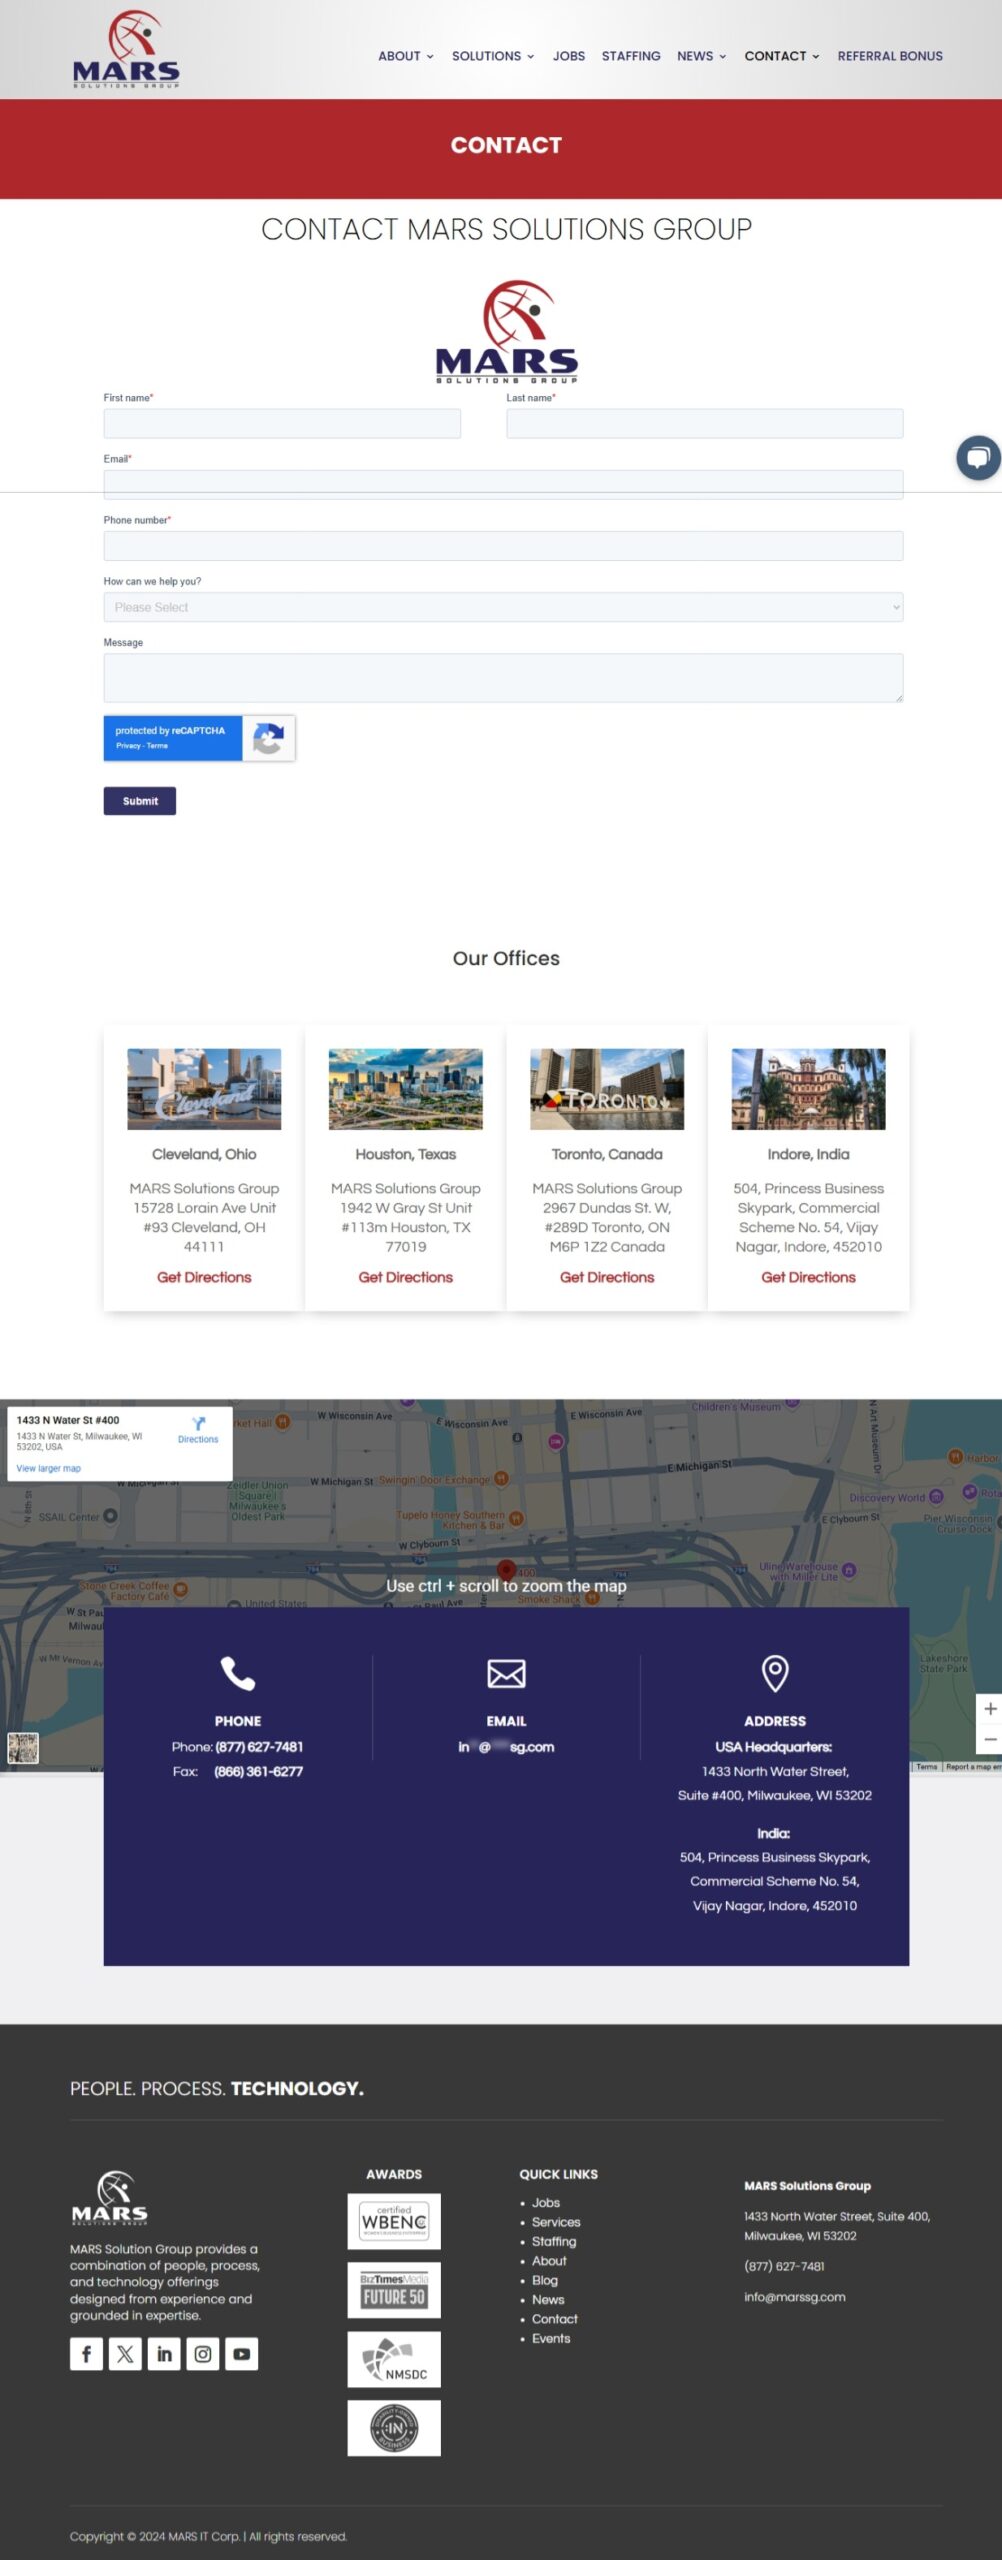Click the Indore palace photo
1002x2560 pixels.
(809, 1089)
